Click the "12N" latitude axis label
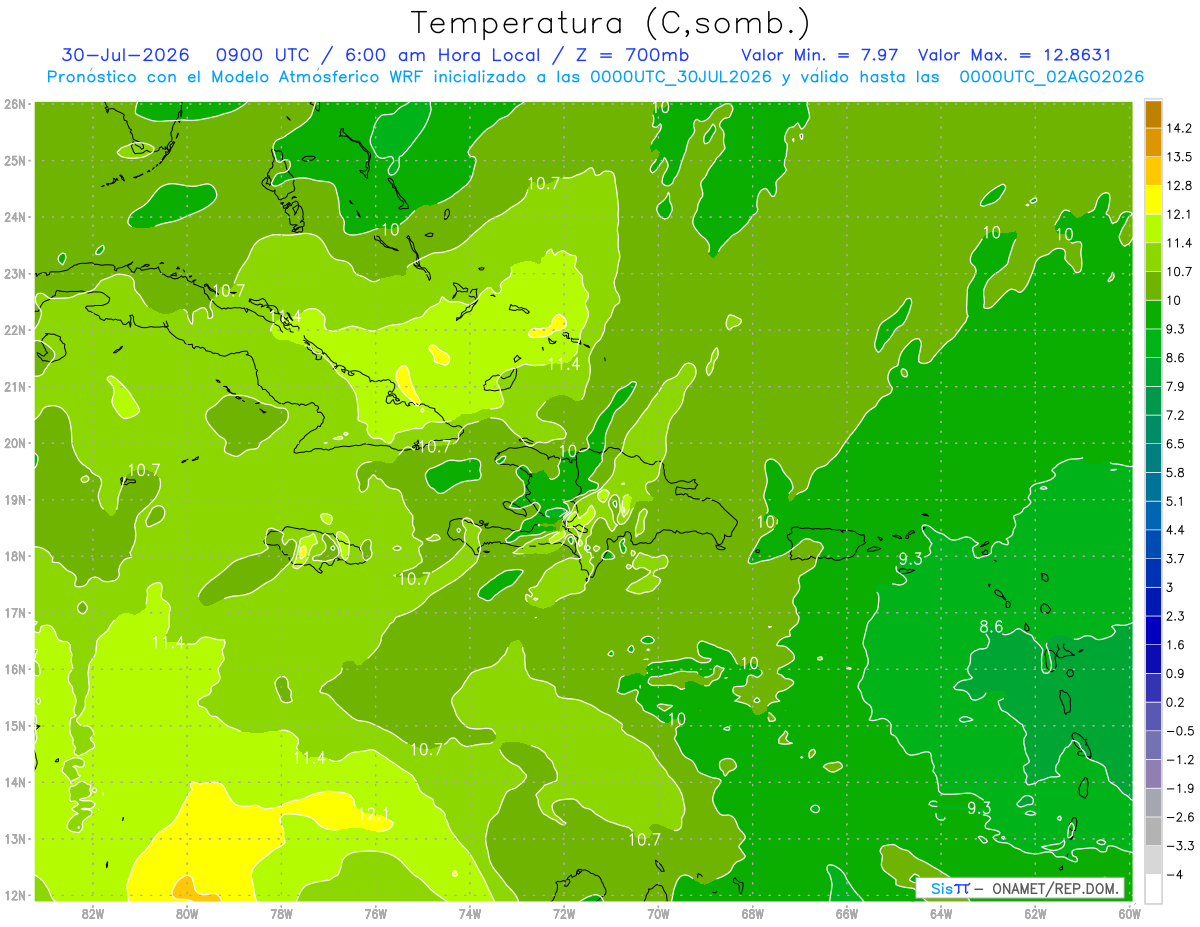The image size is (1200, 927). pyautogui.click(x=16, y=895)
